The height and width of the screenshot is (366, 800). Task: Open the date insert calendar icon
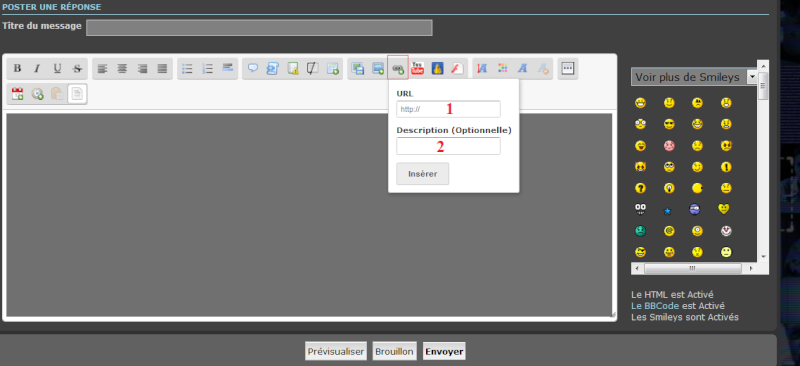click(17, 94)
